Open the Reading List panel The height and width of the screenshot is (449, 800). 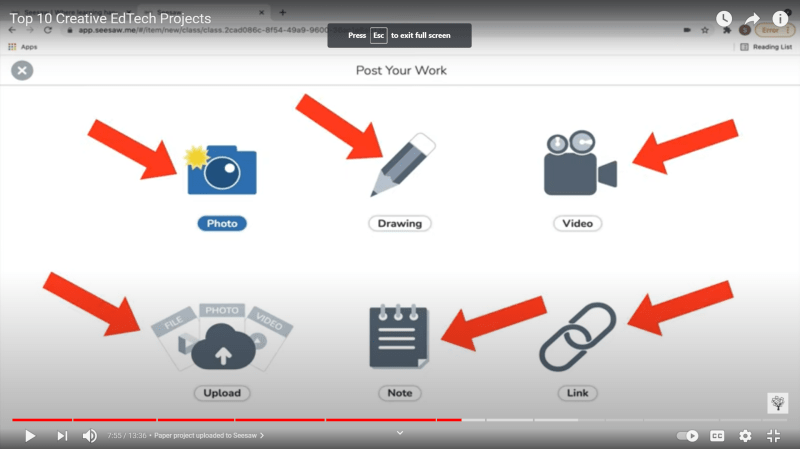[x=766, y=46]
